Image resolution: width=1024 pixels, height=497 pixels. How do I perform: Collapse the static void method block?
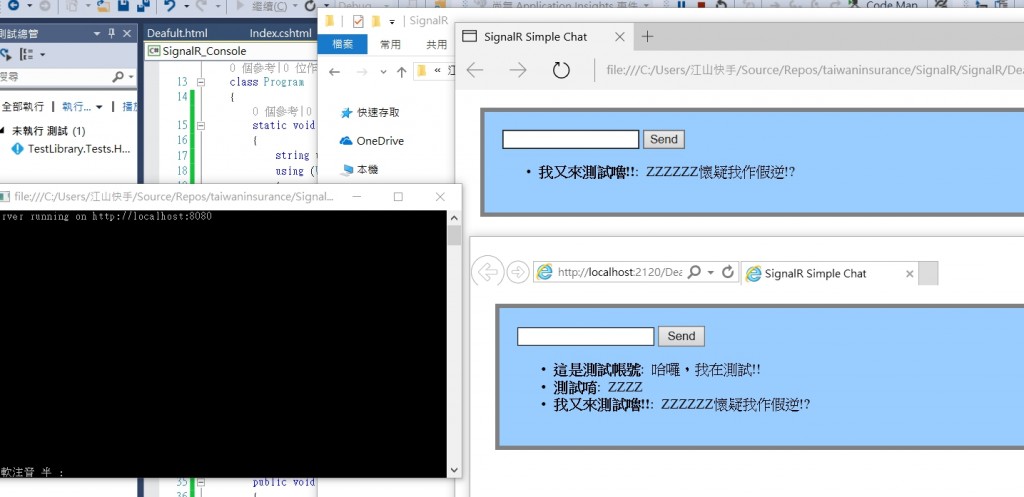(x=200, y=125)
